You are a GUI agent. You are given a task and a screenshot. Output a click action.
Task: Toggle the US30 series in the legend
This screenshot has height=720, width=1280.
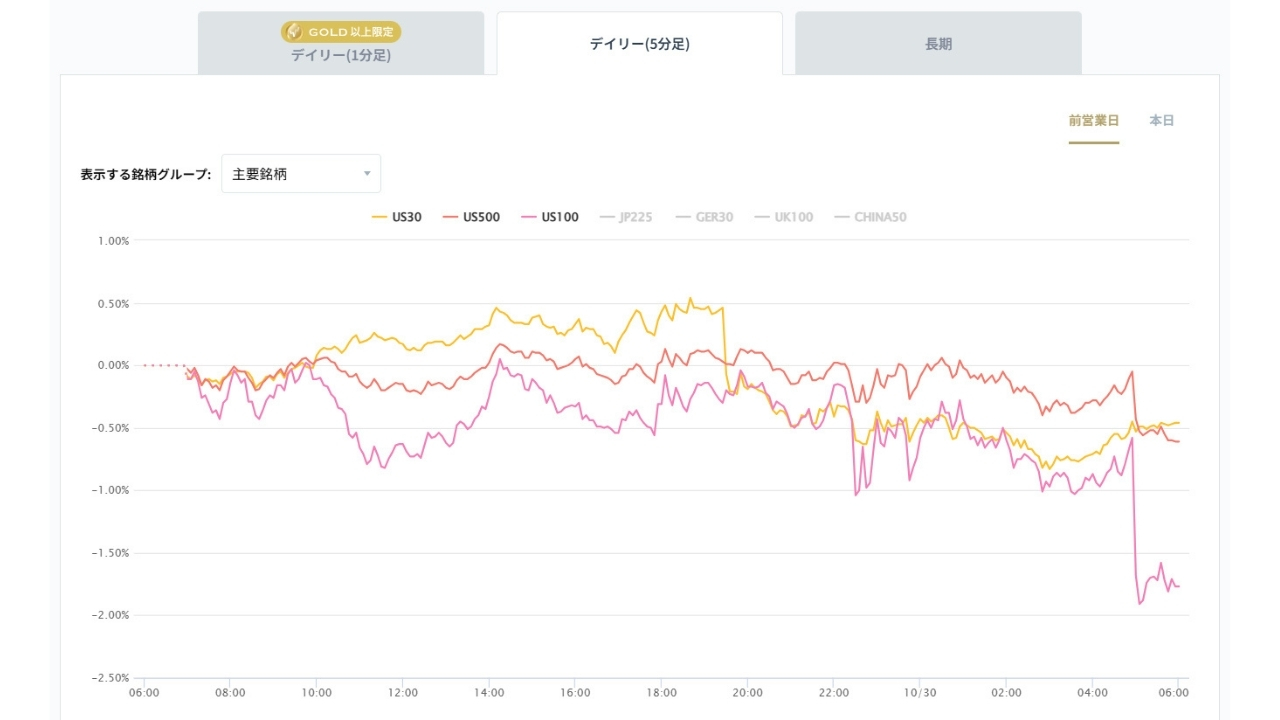[397, 217]
